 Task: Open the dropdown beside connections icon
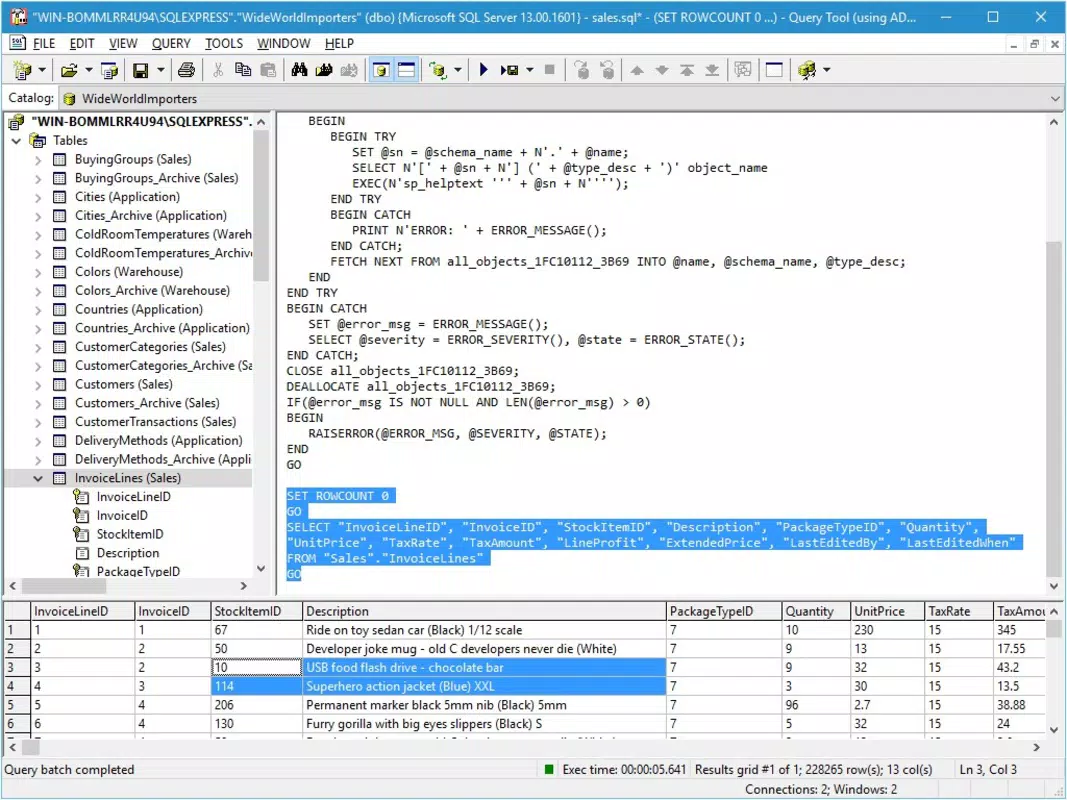827,70
